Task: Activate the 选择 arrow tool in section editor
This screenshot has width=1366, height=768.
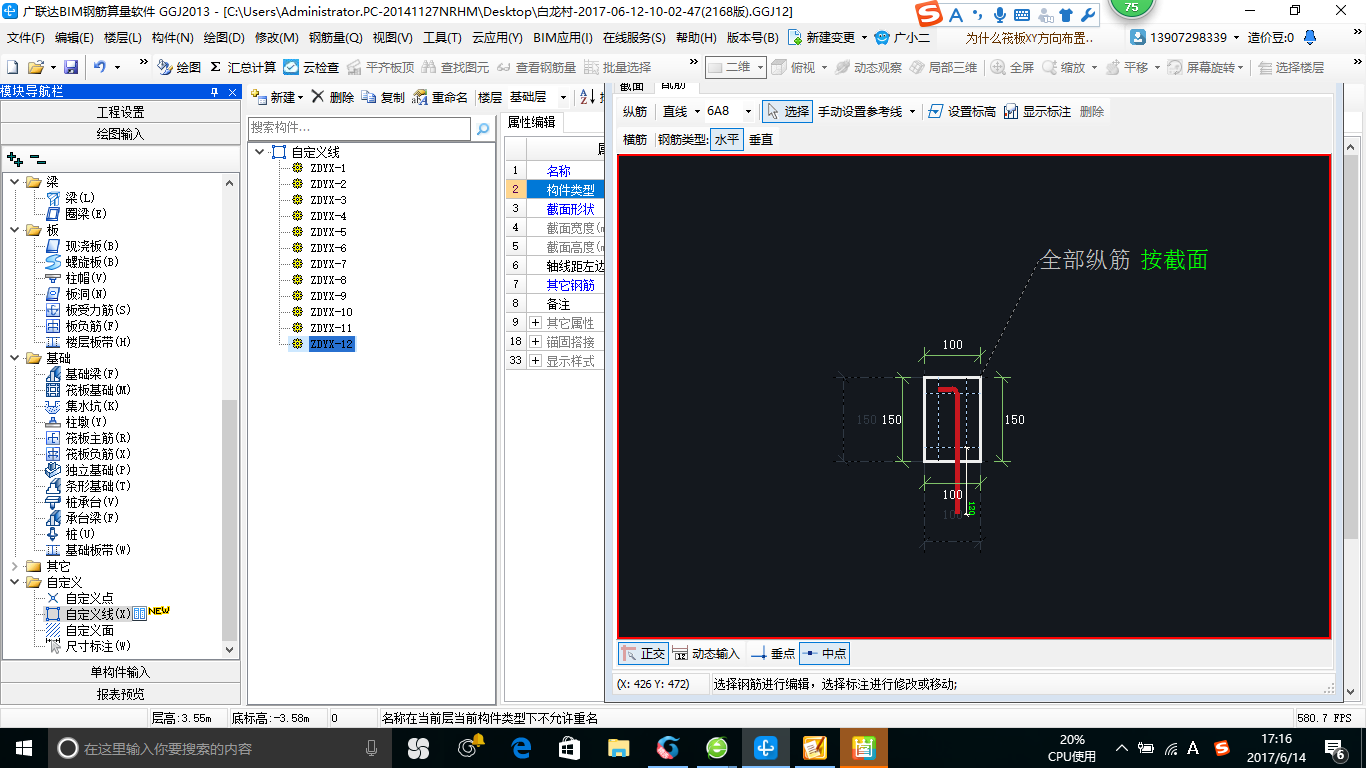Action: pos(787,111)
